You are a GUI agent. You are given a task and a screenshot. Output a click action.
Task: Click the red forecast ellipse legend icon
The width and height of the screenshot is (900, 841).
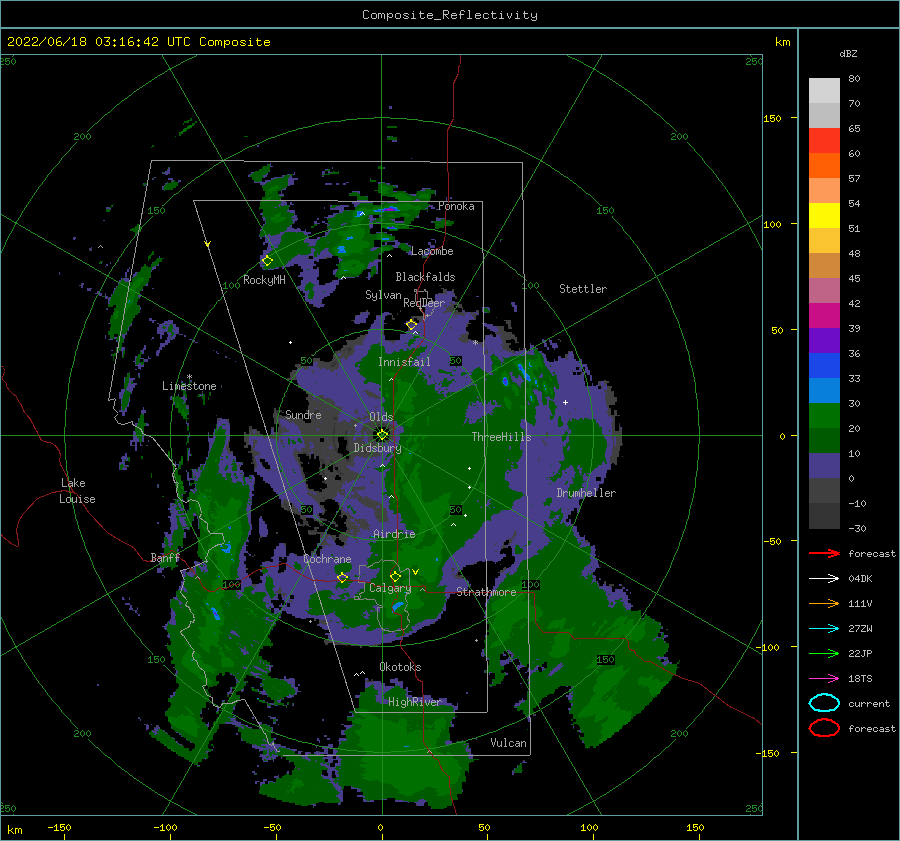pyautogui.click(x=824, y=728)
